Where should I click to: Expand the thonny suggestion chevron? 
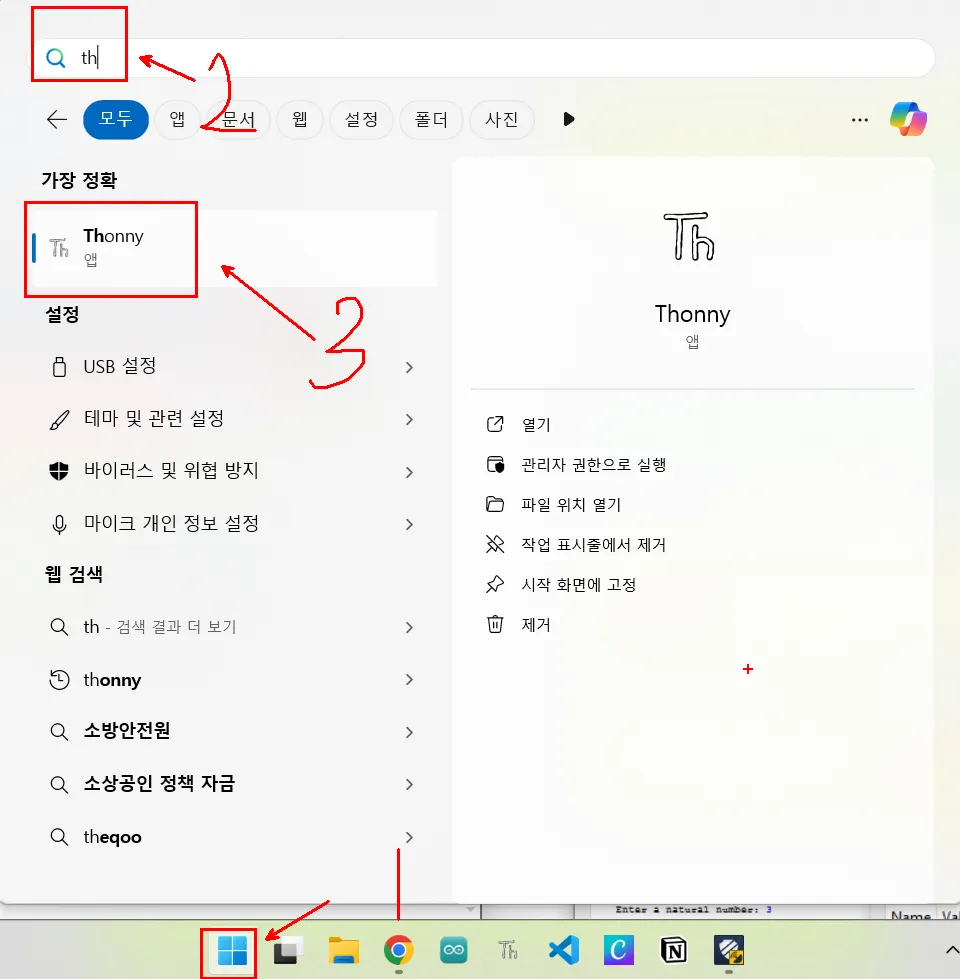(409, 679)
